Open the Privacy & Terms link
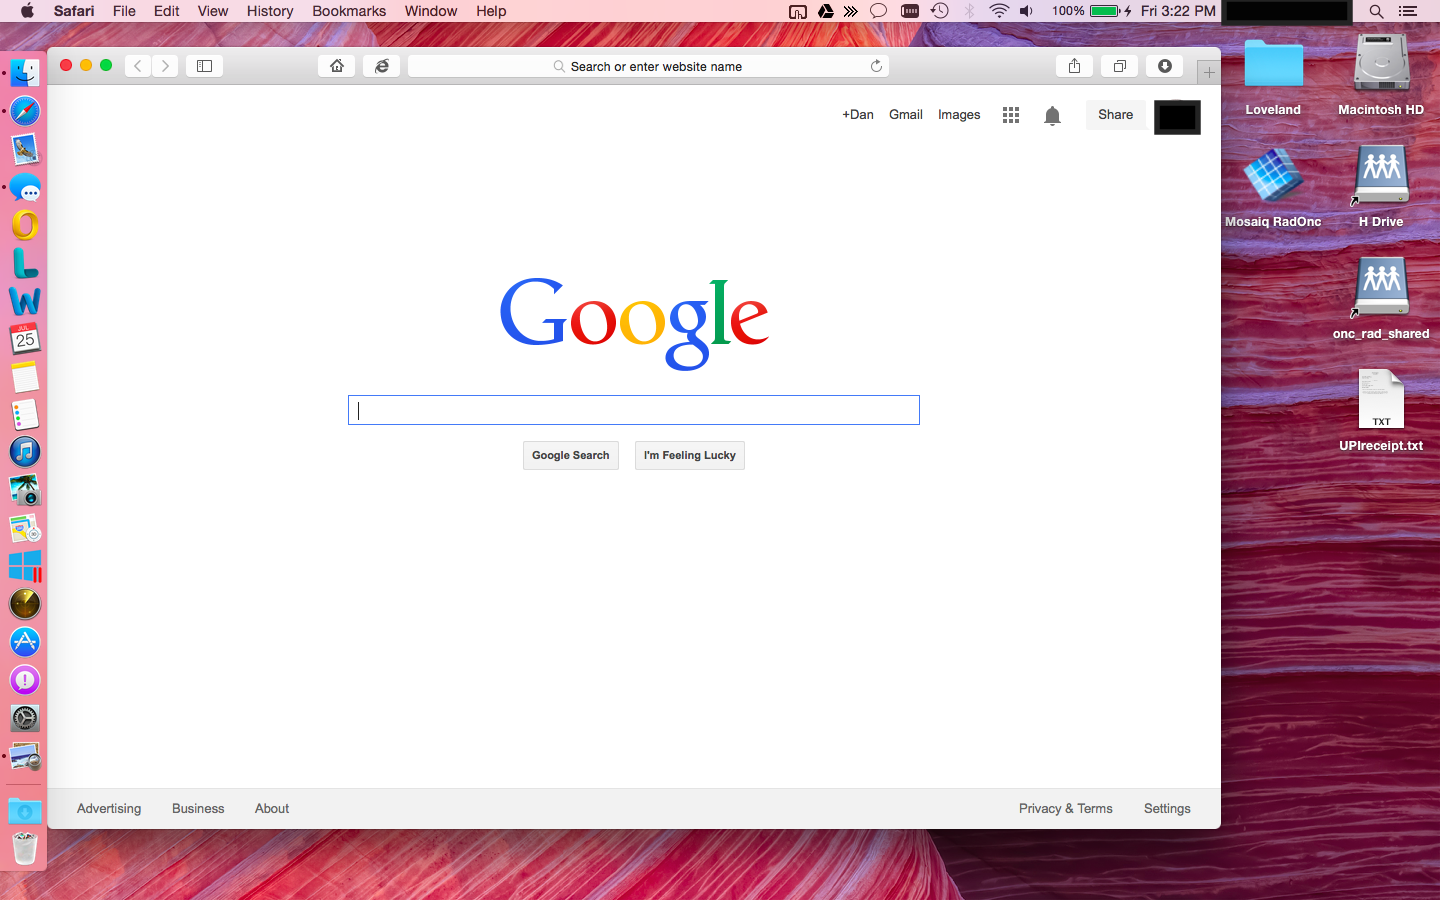The image size is (1440, 900). point(1066,808)
